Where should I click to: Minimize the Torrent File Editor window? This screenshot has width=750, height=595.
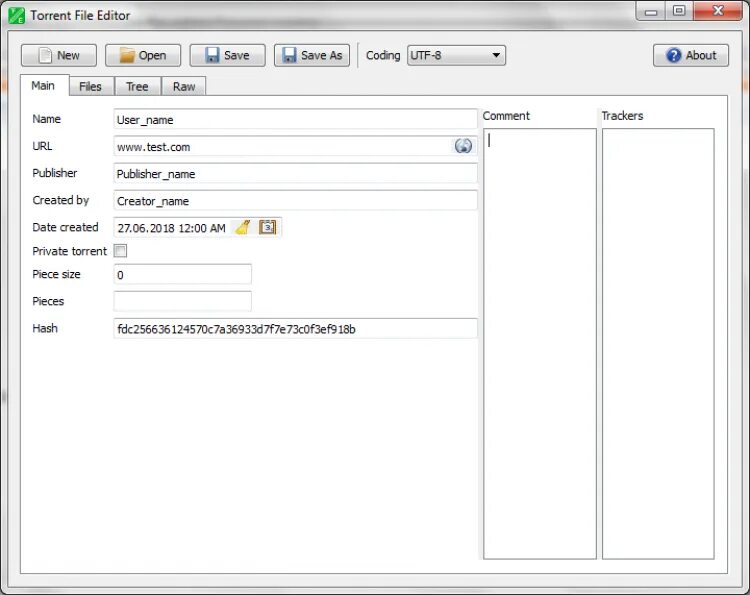click(651, 11)
